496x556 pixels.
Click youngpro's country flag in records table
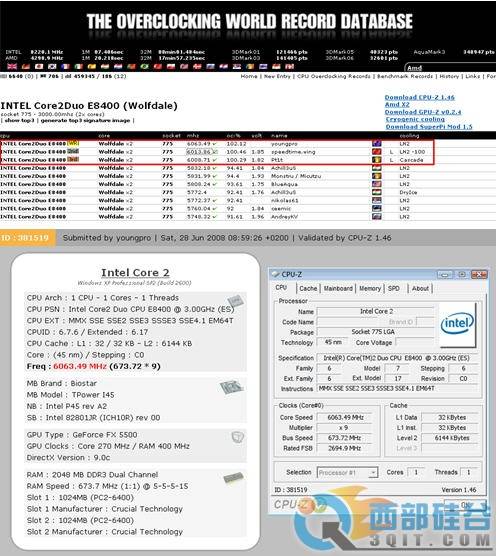377,144
